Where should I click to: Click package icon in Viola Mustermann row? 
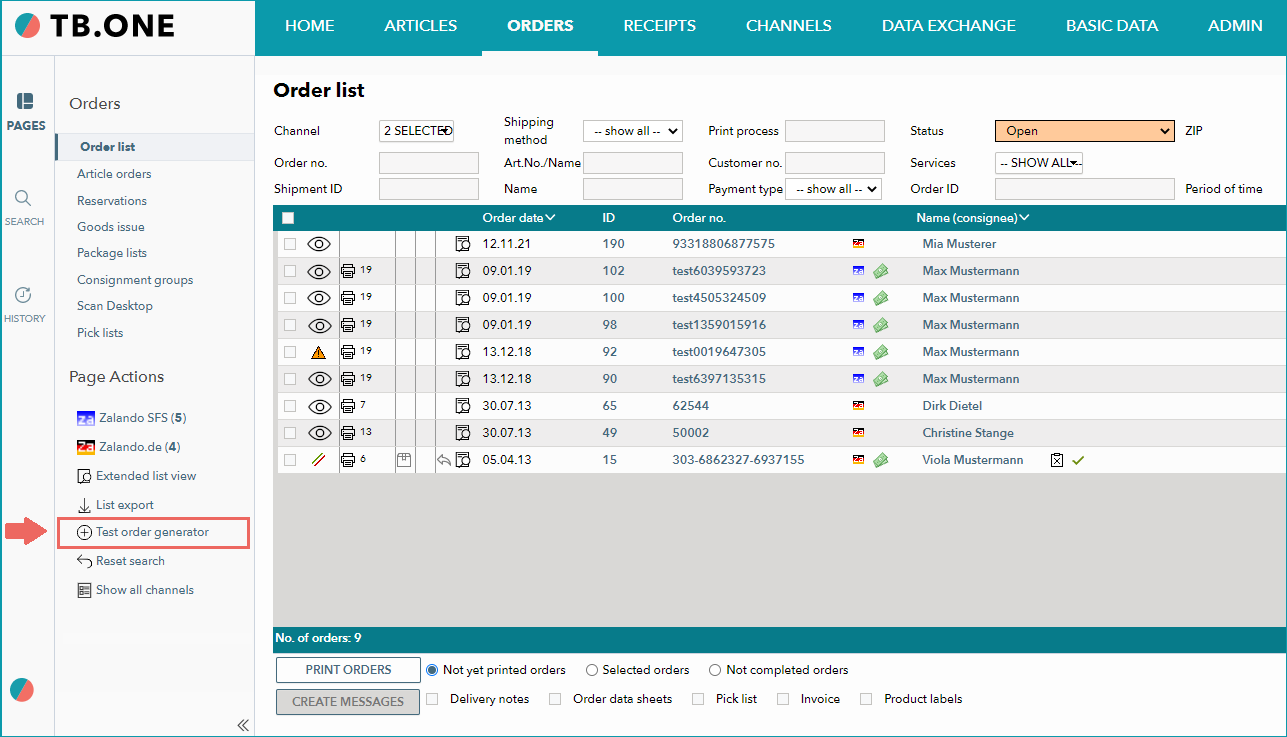click(x=405, y=460)
